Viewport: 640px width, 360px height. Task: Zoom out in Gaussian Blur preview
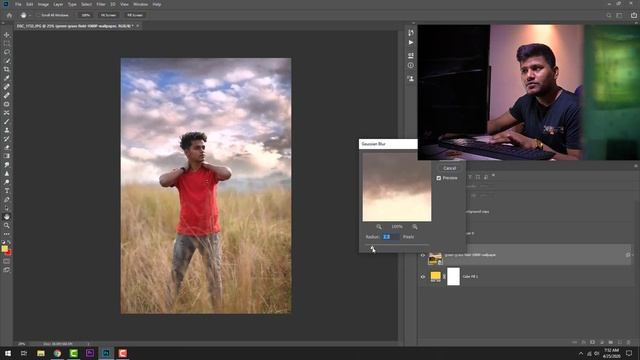pyautogui.click(x=379, y=227)
